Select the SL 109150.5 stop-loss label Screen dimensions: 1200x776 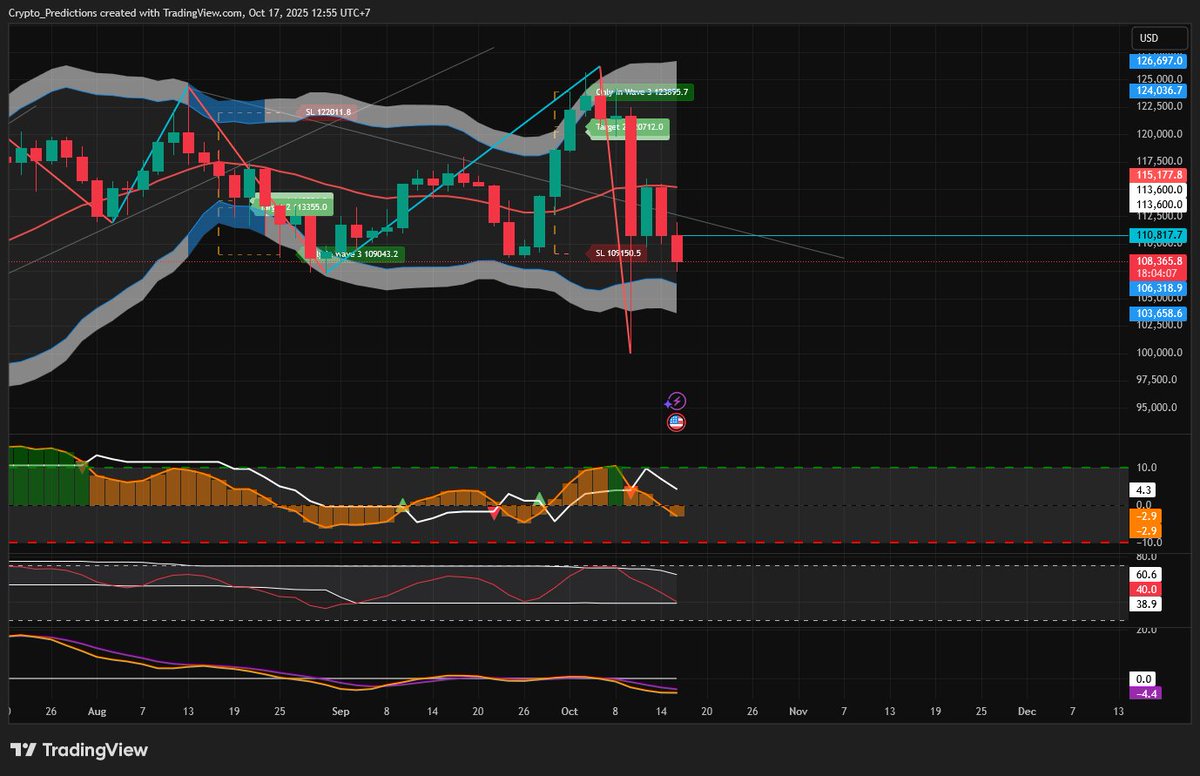(x=616, y=253)
